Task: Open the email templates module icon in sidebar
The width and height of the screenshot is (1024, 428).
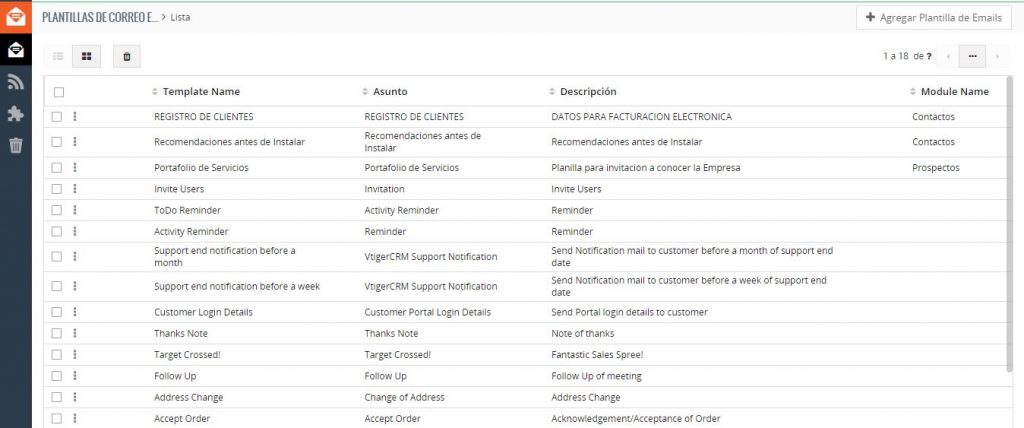Action: (15, 49)
